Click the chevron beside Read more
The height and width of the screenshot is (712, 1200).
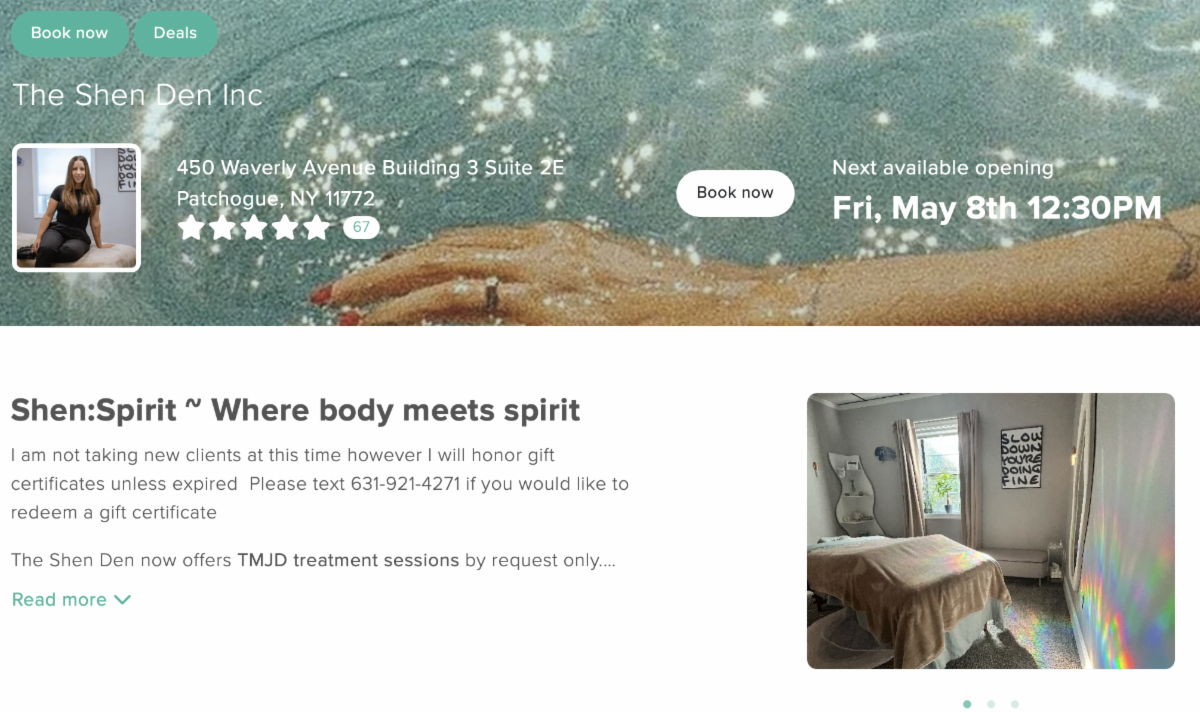click(122, 600)
